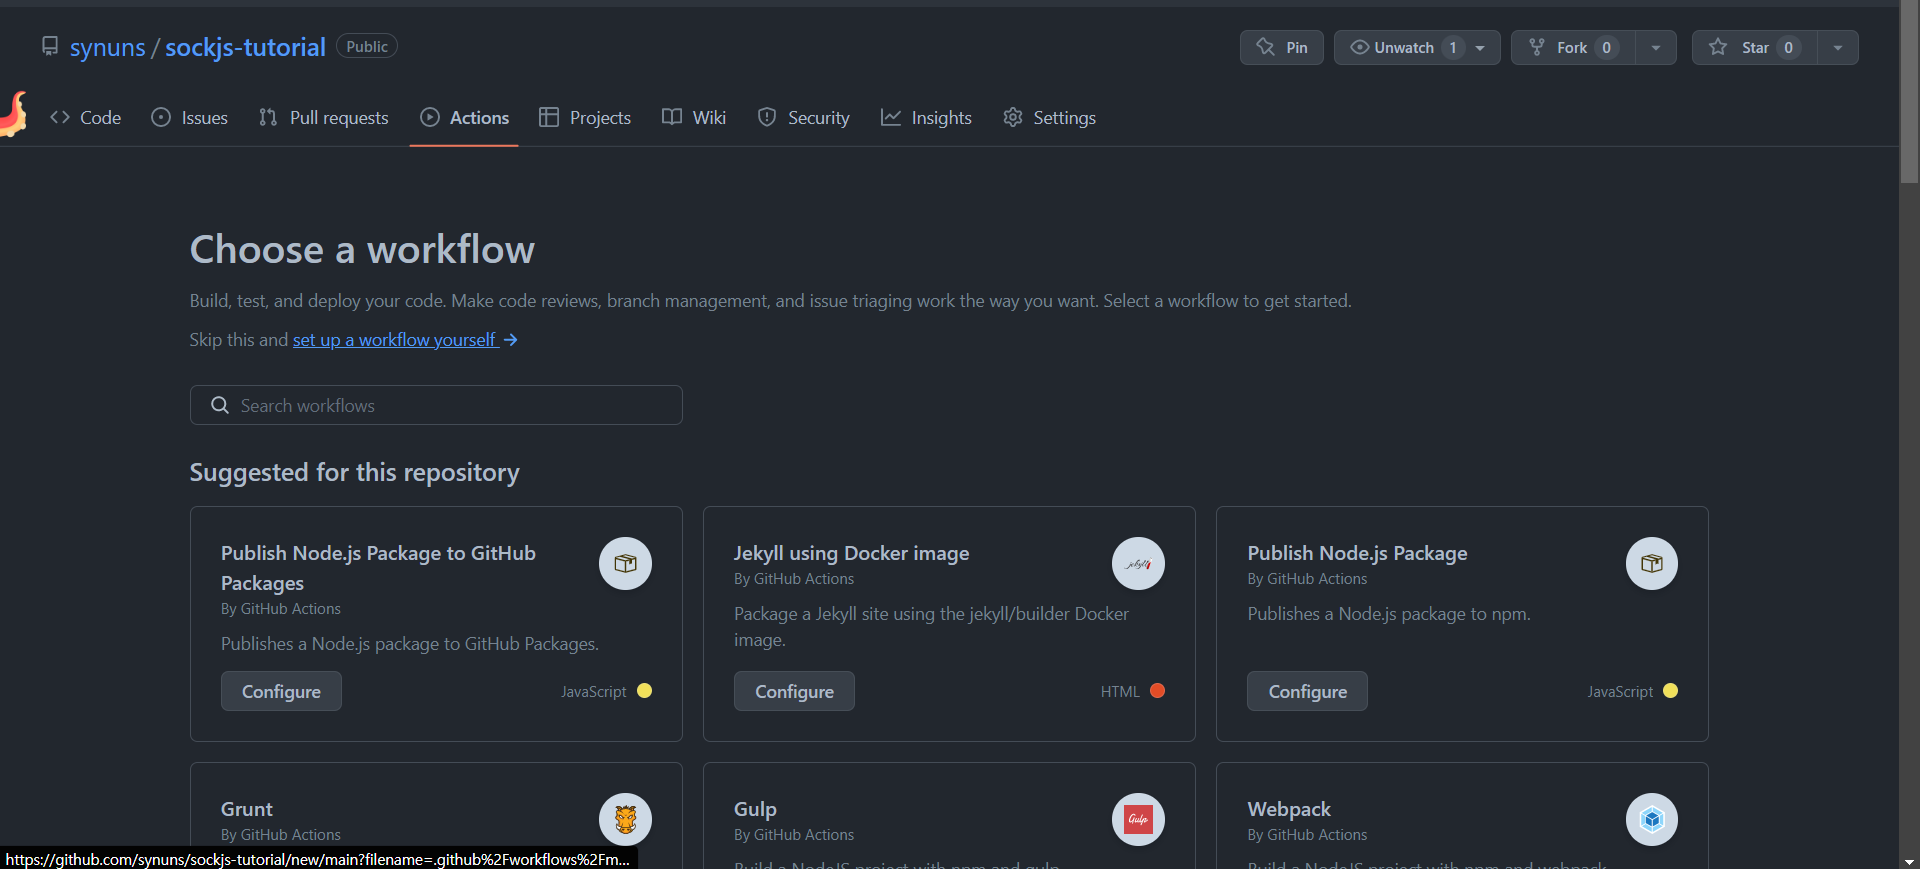Open the repository Settings tab

click(x=1049, y=118)
